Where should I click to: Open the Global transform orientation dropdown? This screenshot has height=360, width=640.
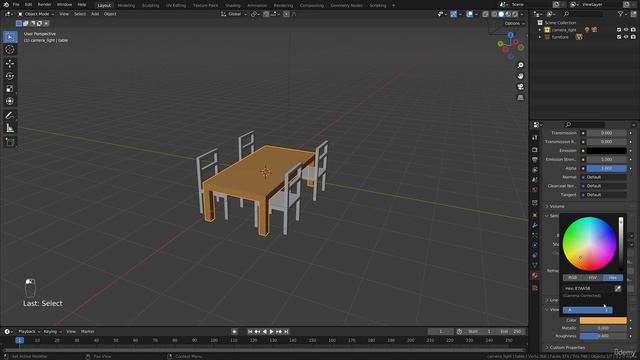(234, 14)
